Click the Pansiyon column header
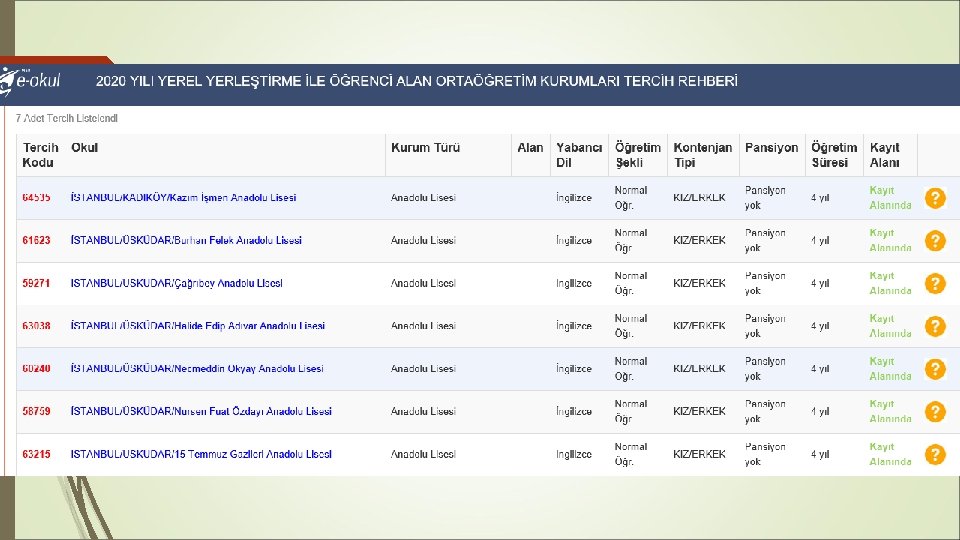Image resolution: width=960 pixels, height=540 pixels. [x=771, y=148]
